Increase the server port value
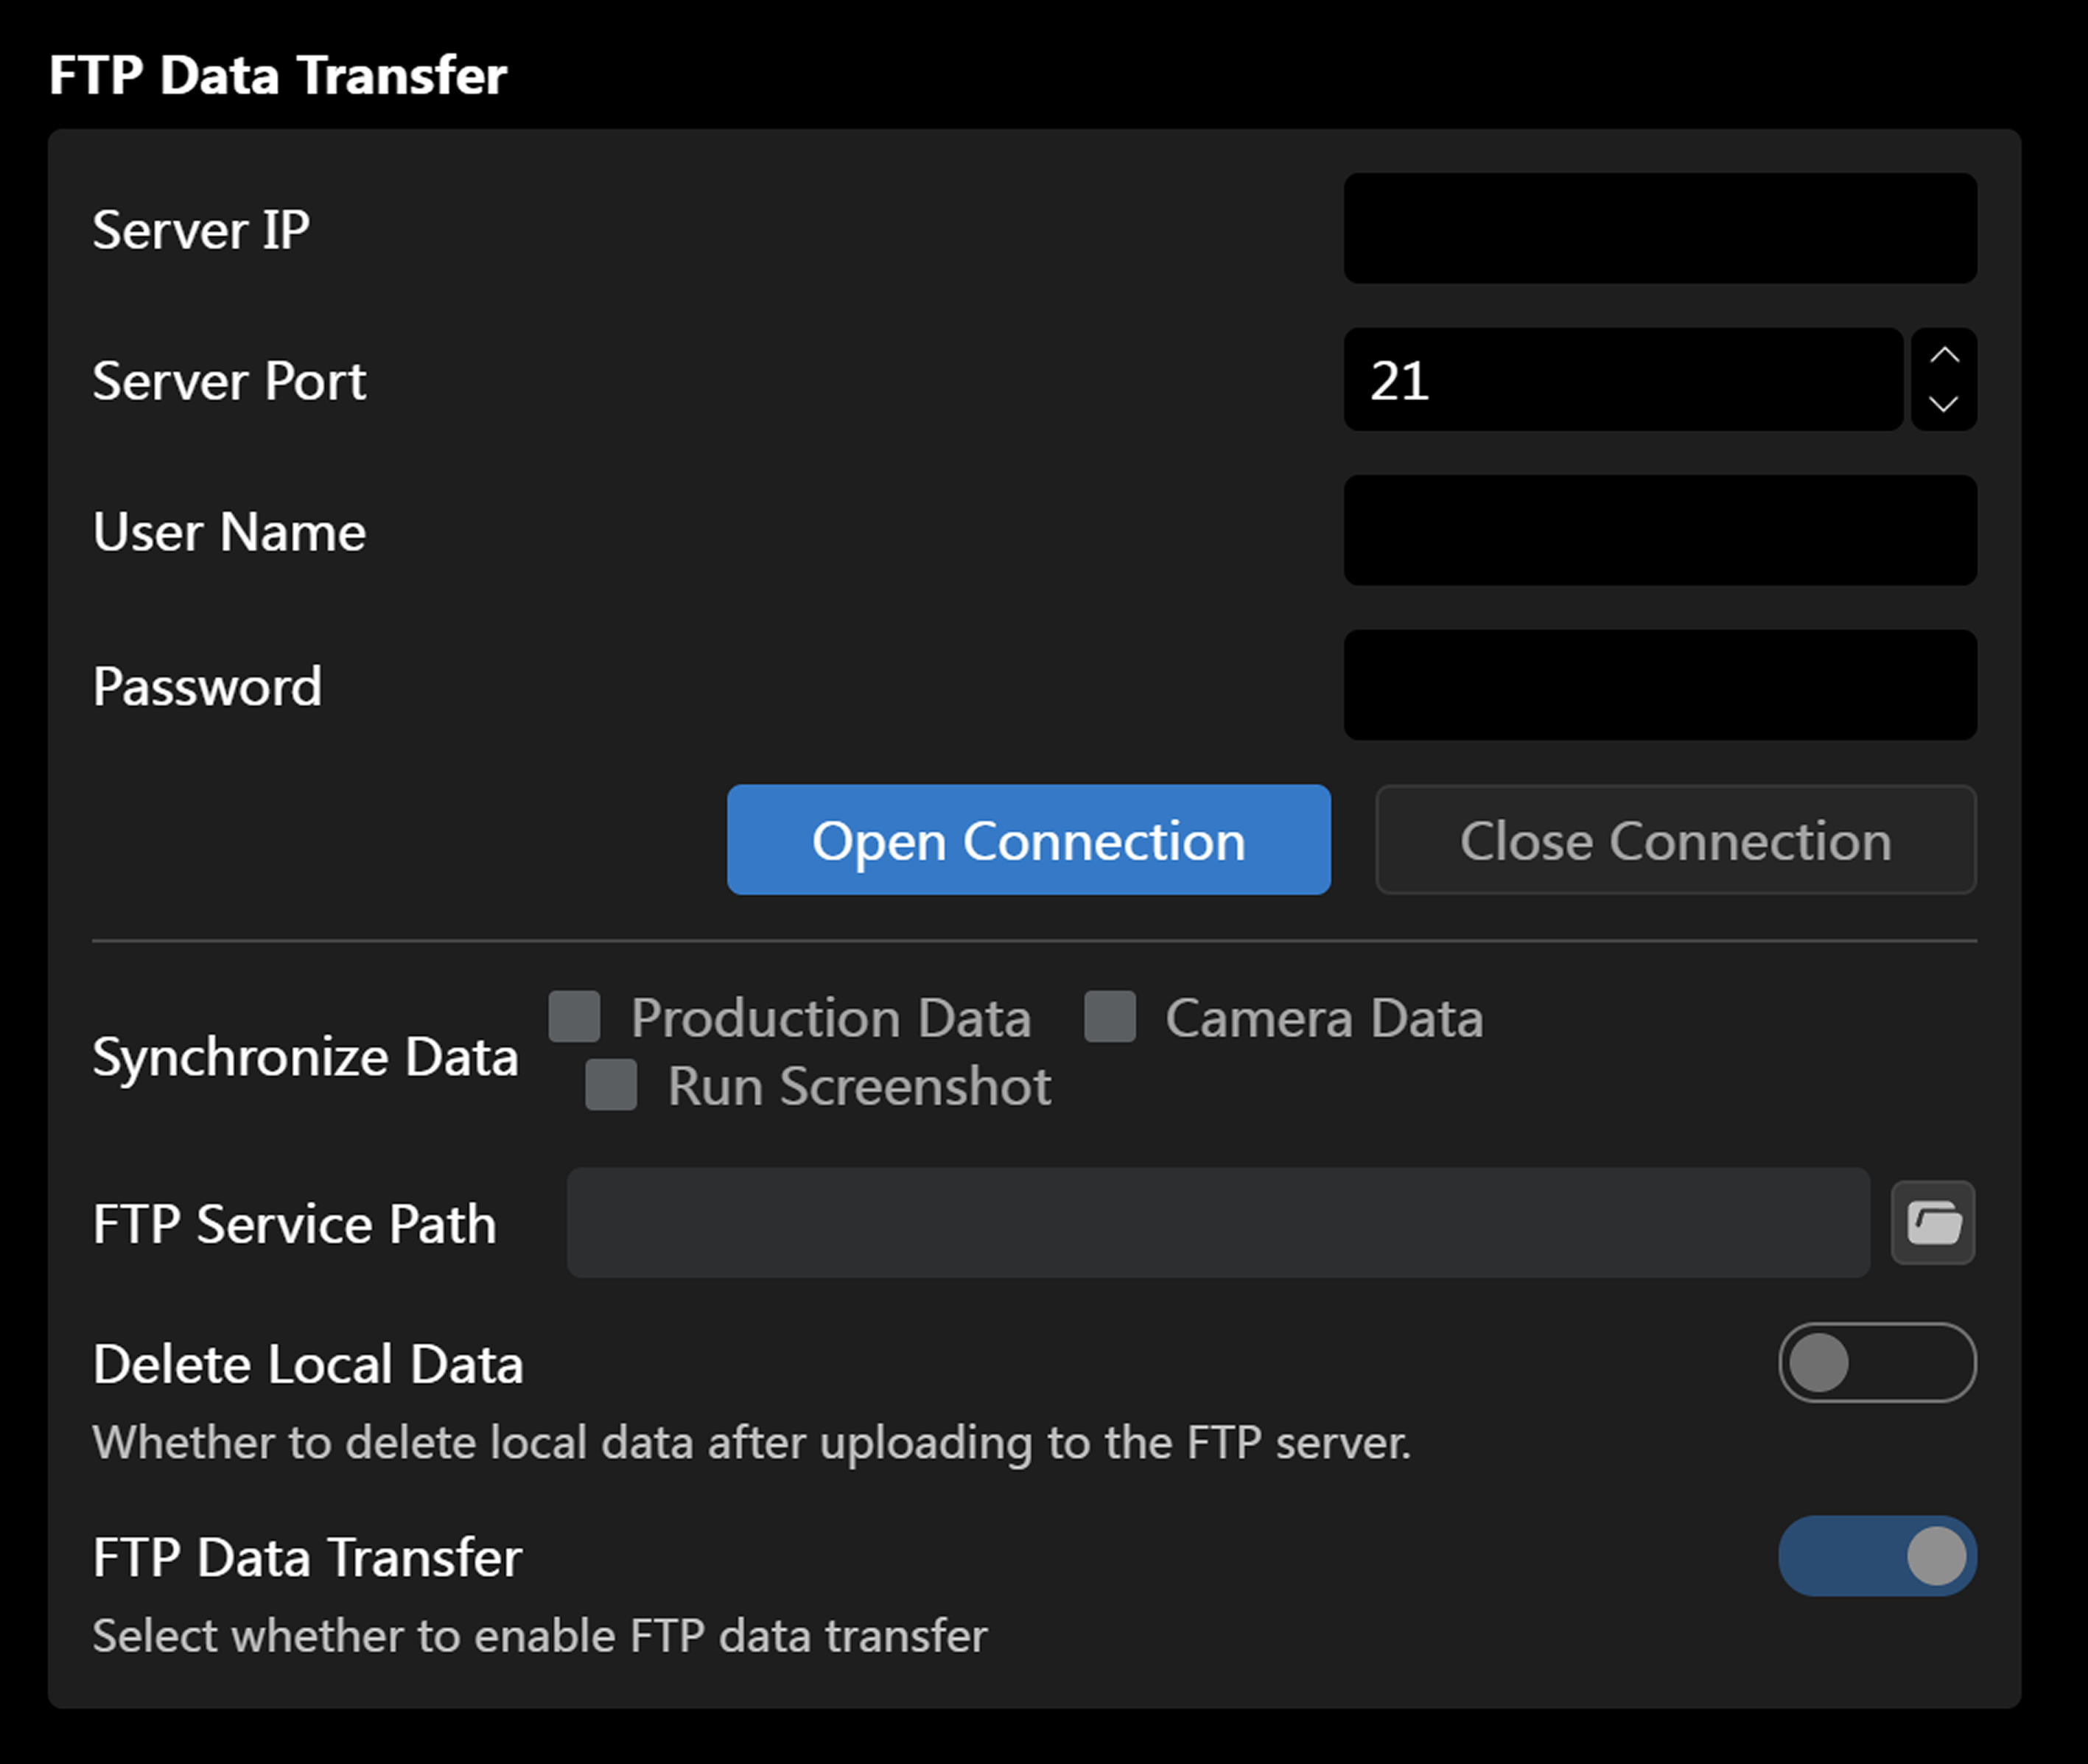 click(1943, 356)
